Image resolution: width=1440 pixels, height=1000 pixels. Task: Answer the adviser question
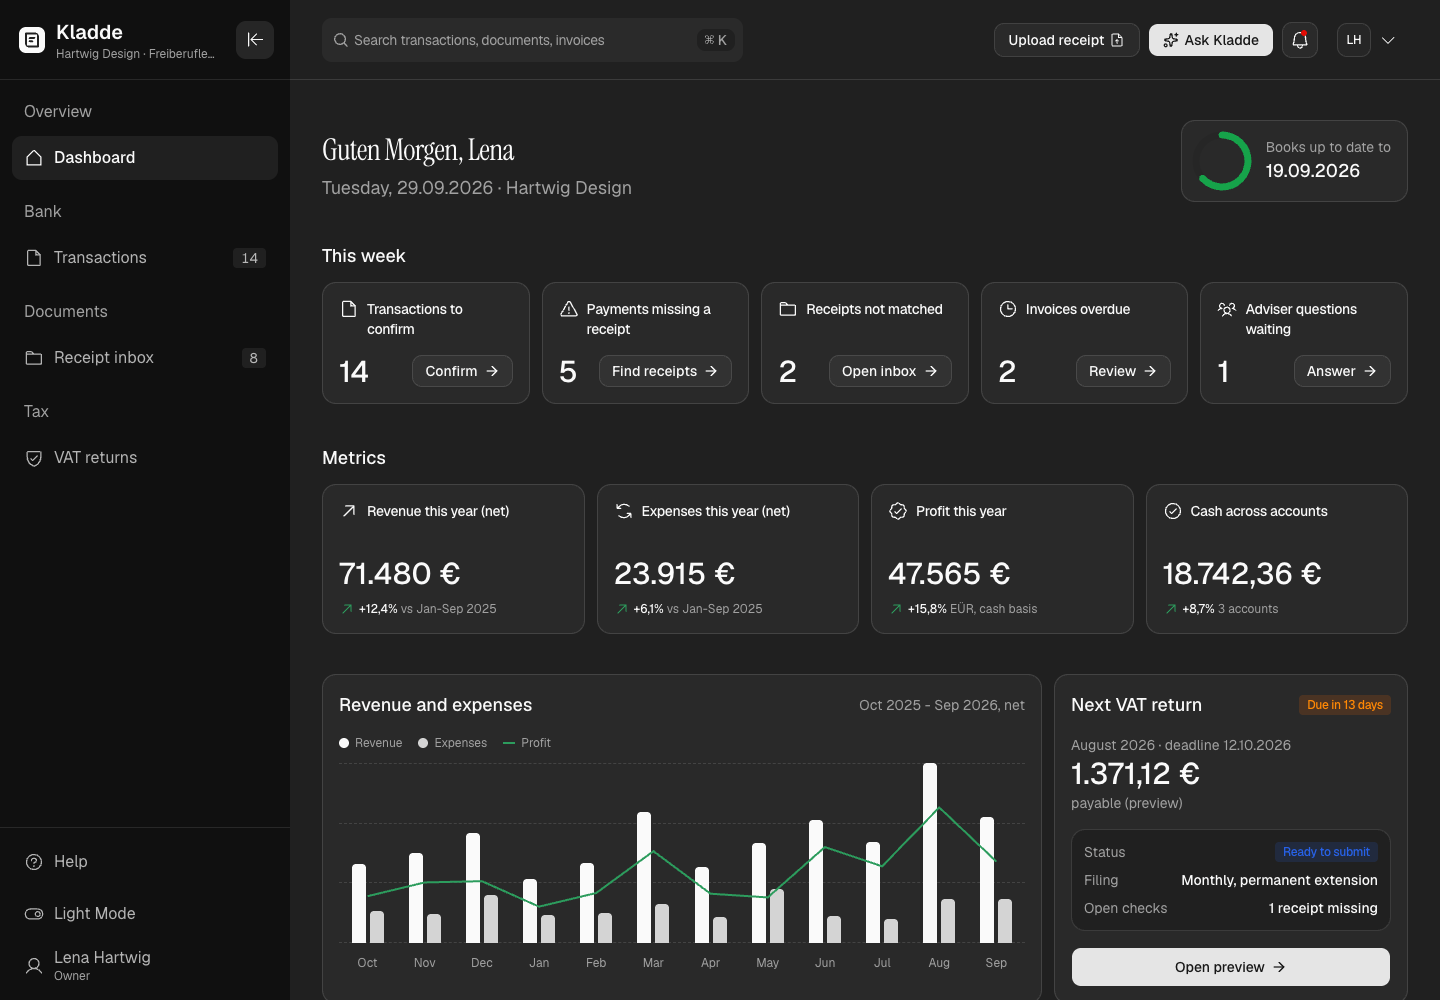1342,371
